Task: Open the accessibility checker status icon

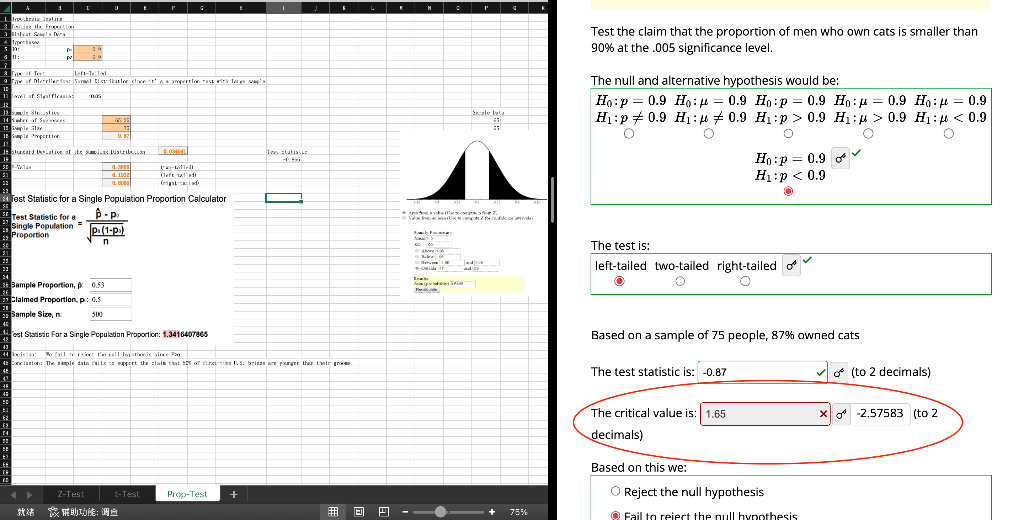Action: pos(84,512)
